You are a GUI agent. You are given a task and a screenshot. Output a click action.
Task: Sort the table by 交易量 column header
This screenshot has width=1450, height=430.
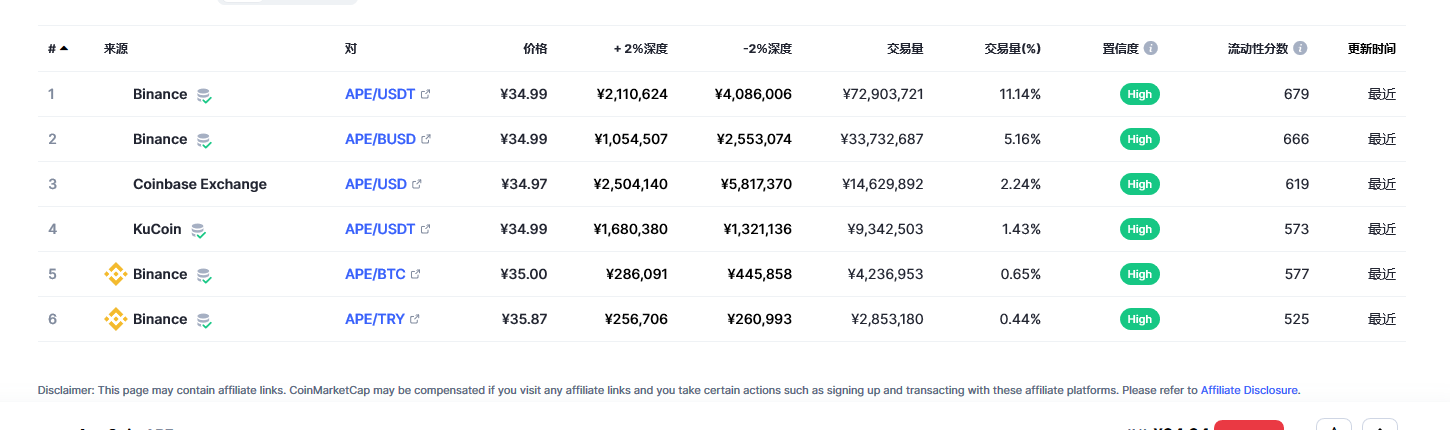pyautogui.click(x=905, y=48)
